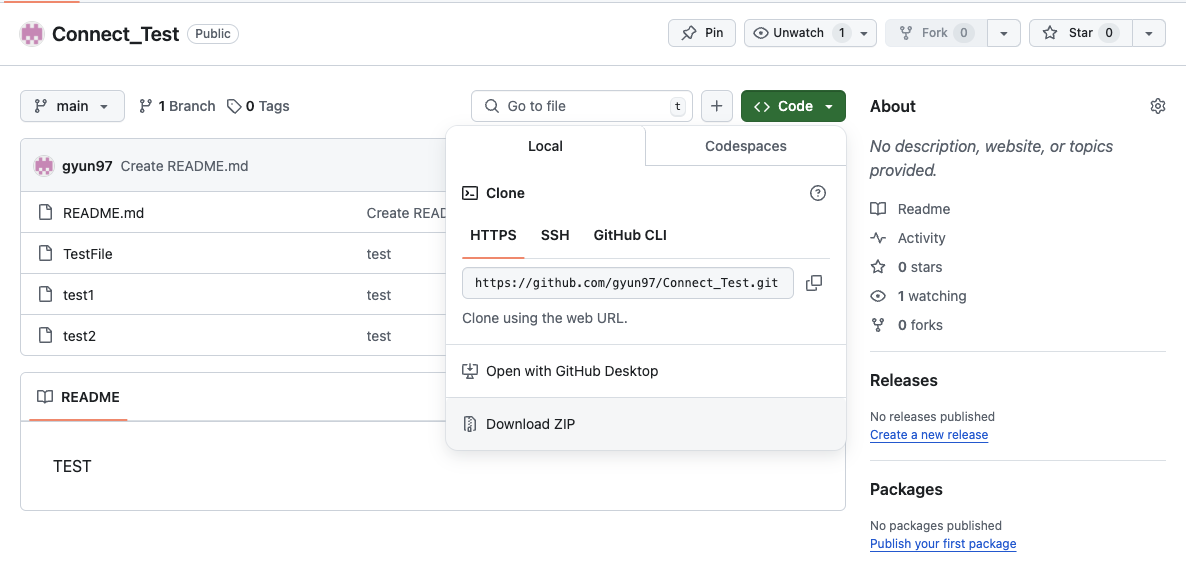Click the fork icon beside 0 forks
Screen dimensions: 1186x576
click(x=878, y=325)
